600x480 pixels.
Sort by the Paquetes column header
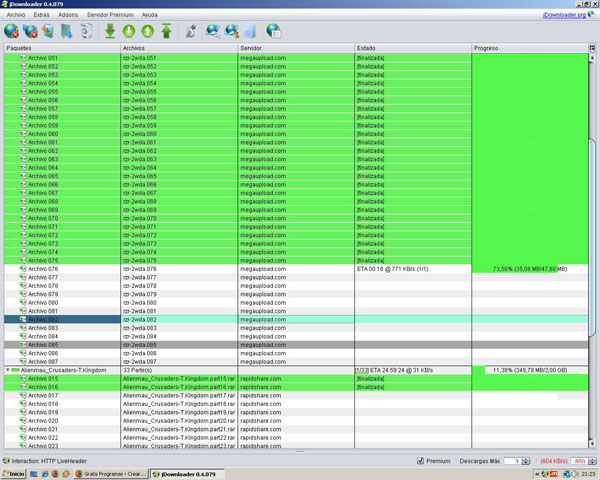coord(62,48)
